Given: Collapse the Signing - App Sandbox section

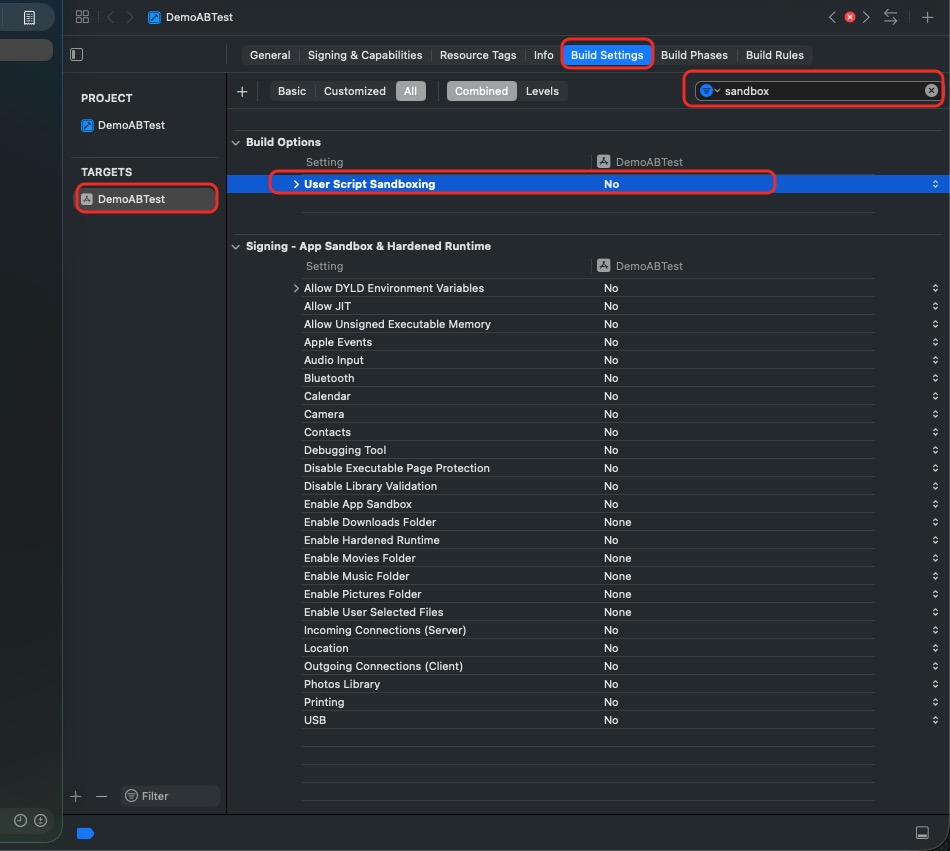Looking at the screenshot, I should (x=236, y=247).
